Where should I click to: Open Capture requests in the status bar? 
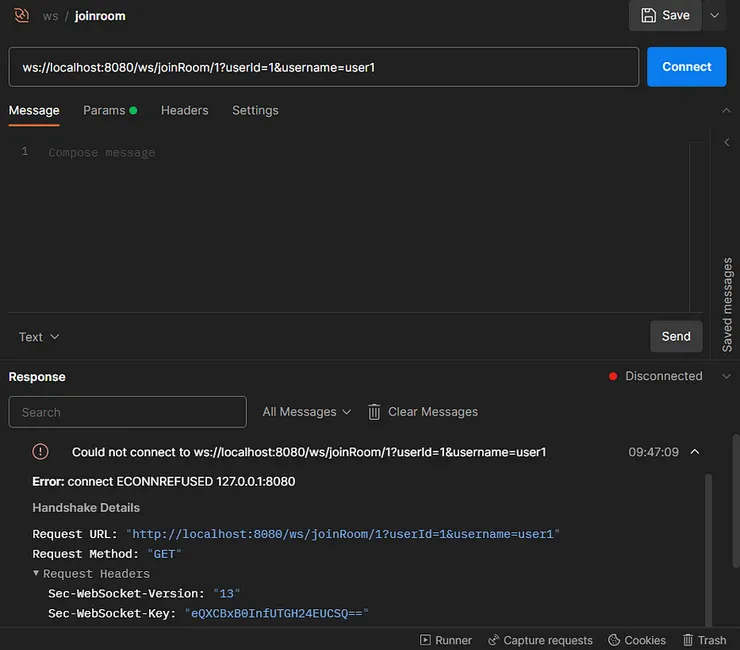click(540, 640)
